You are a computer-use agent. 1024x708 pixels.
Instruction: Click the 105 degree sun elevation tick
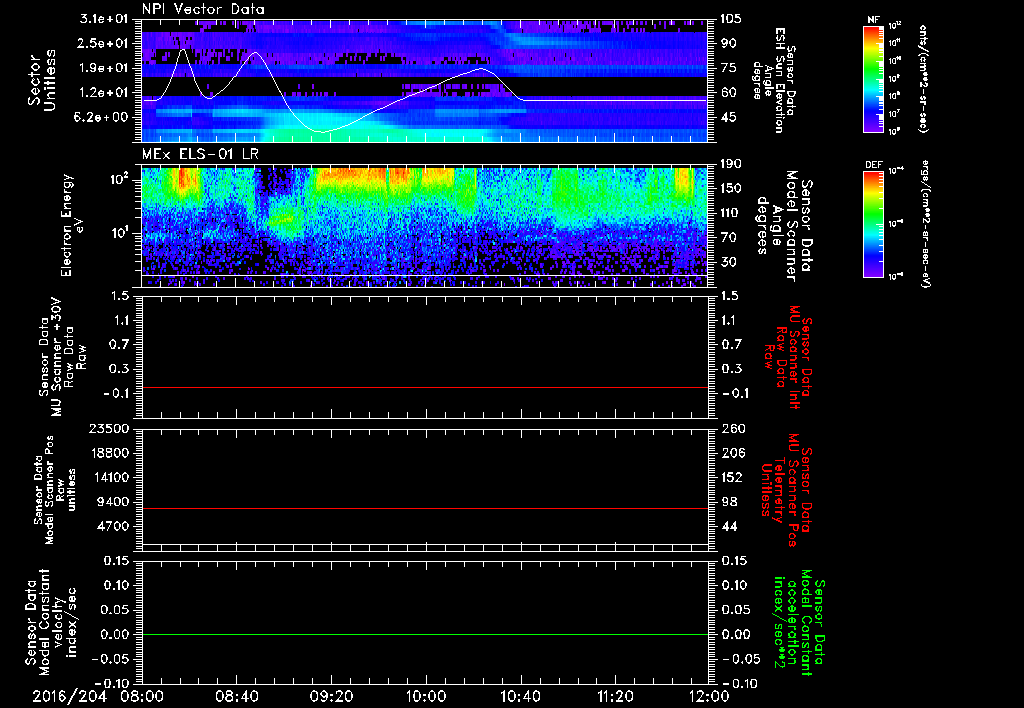pyautogui.click(x=730, y=19)
